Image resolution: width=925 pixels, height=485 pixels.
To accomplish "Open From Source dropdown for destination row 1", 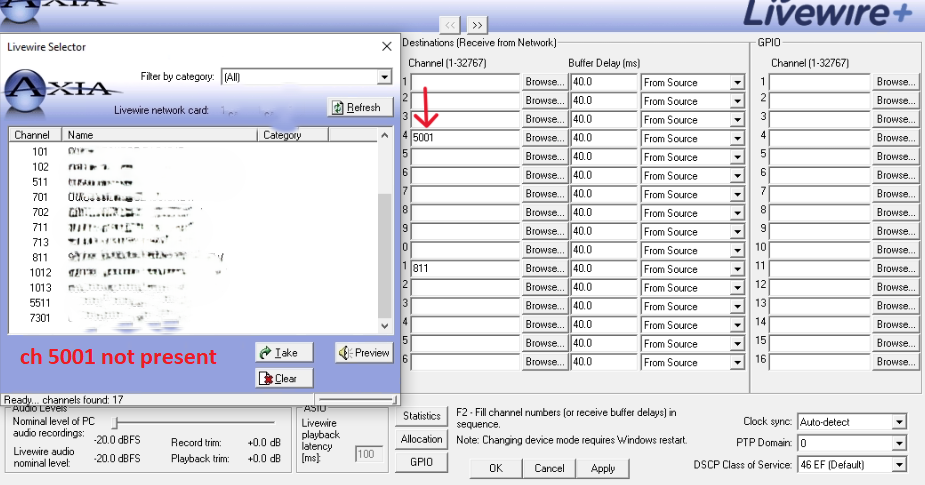I will pos(737,83).
